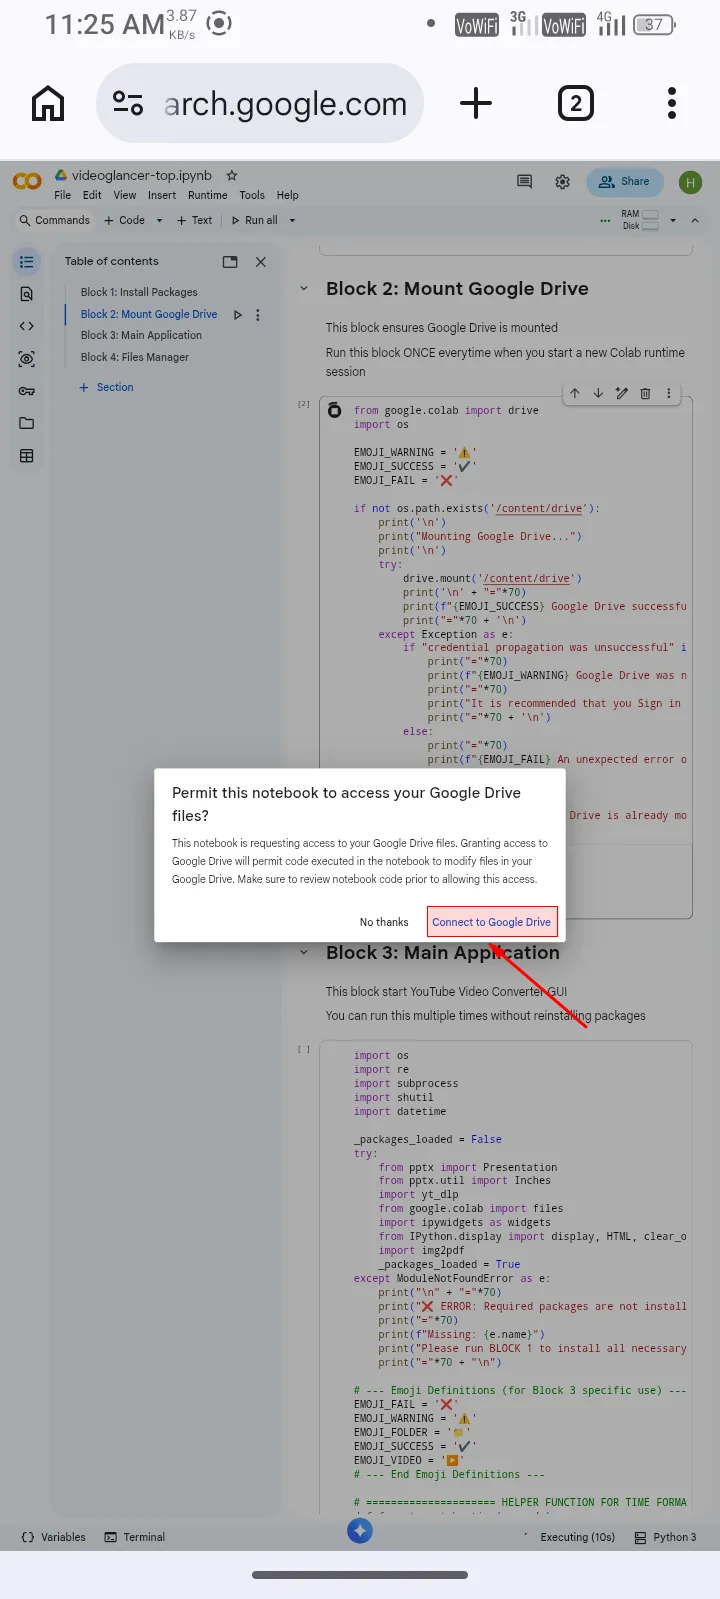Pop out the Table of contents panel

pyautogui.click(x=230, y=262)
